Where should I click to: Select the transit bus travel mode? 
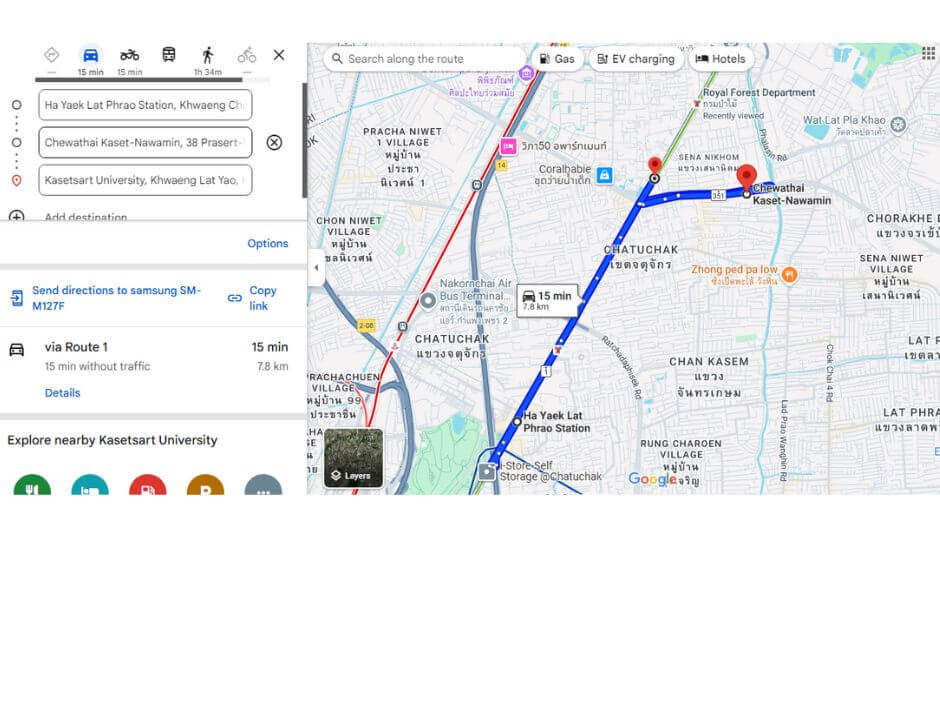pos(169,55)
